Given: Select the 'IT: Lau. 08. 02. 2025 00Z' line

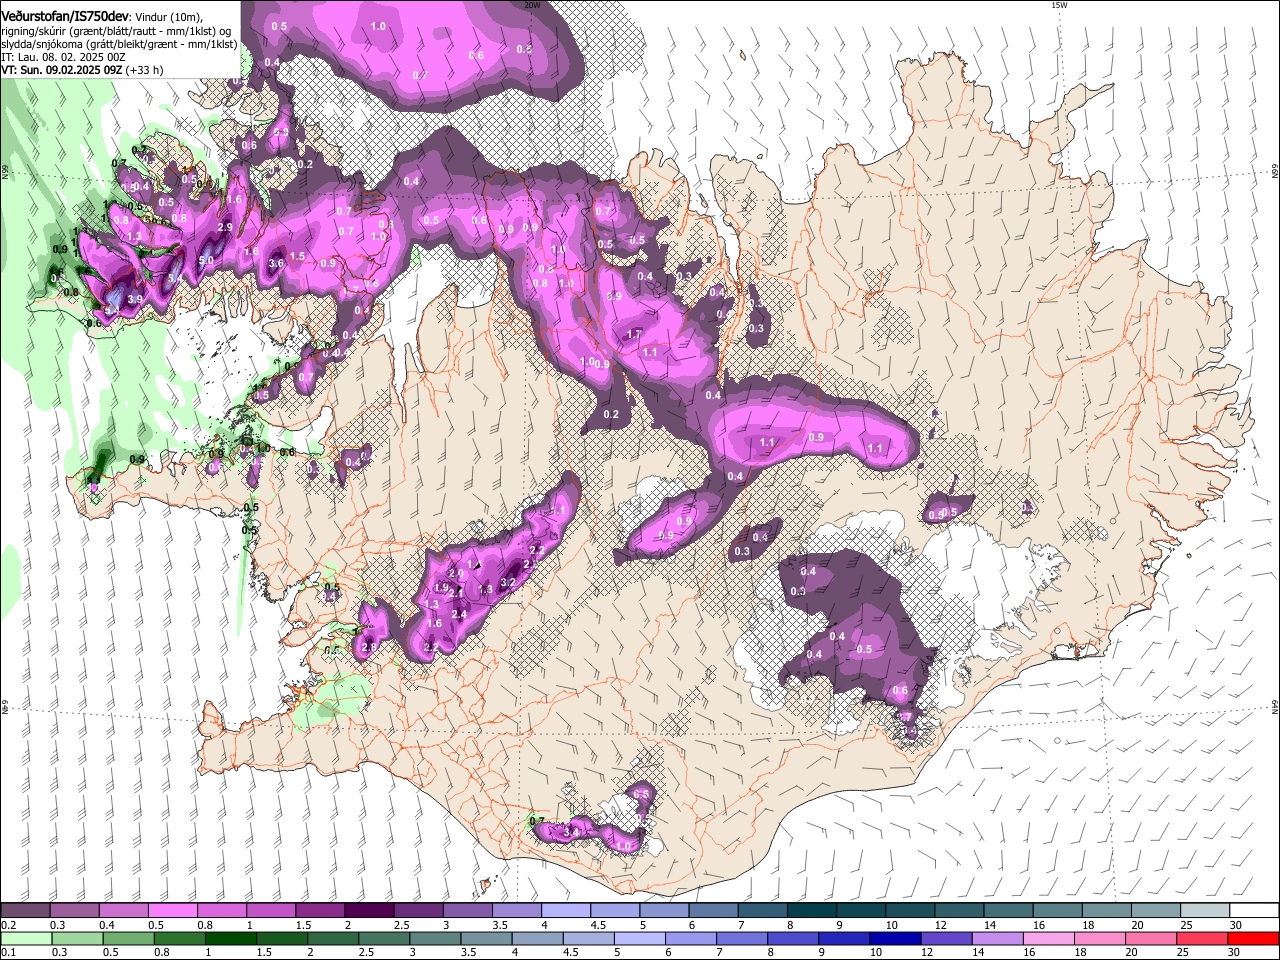Looking at the screenshot, I should coord(63,57).
